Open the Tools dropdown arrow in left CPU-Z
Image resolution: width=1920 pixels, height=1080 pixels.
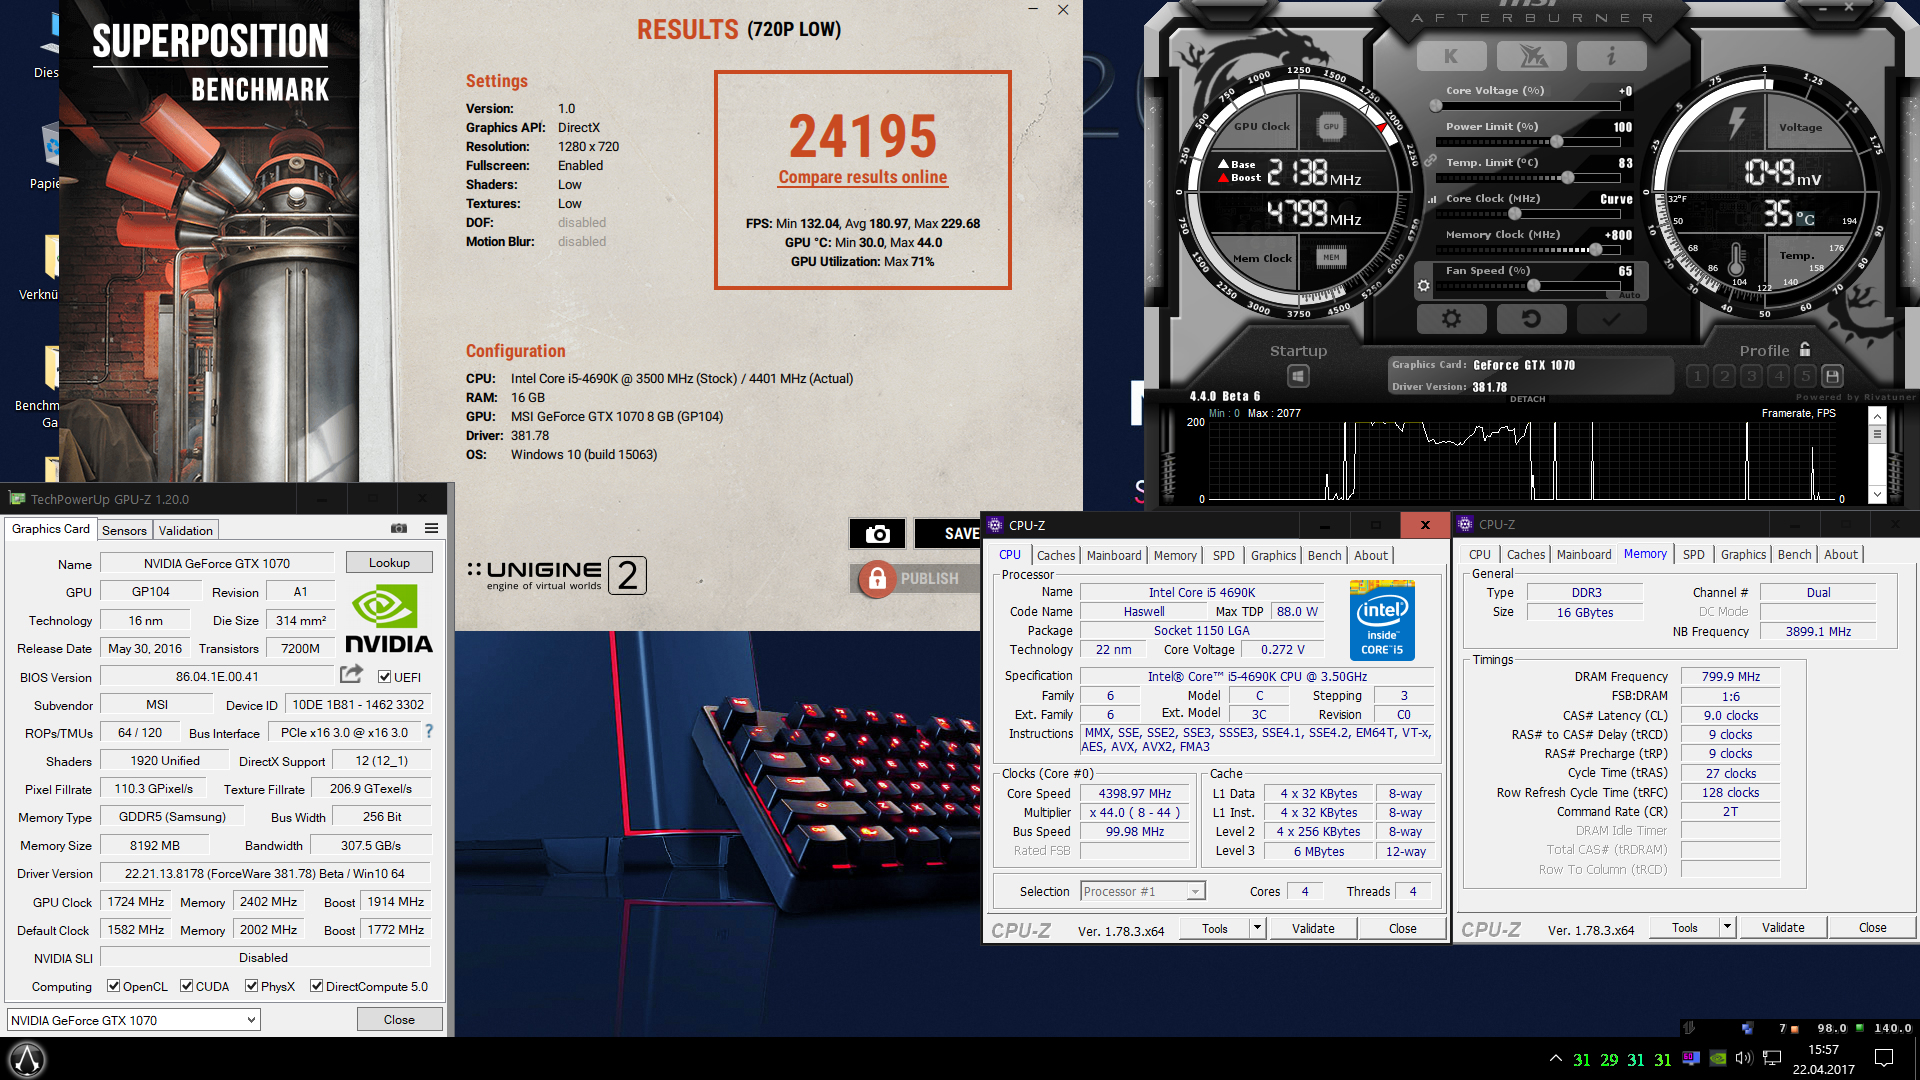tap(1257, 928)
